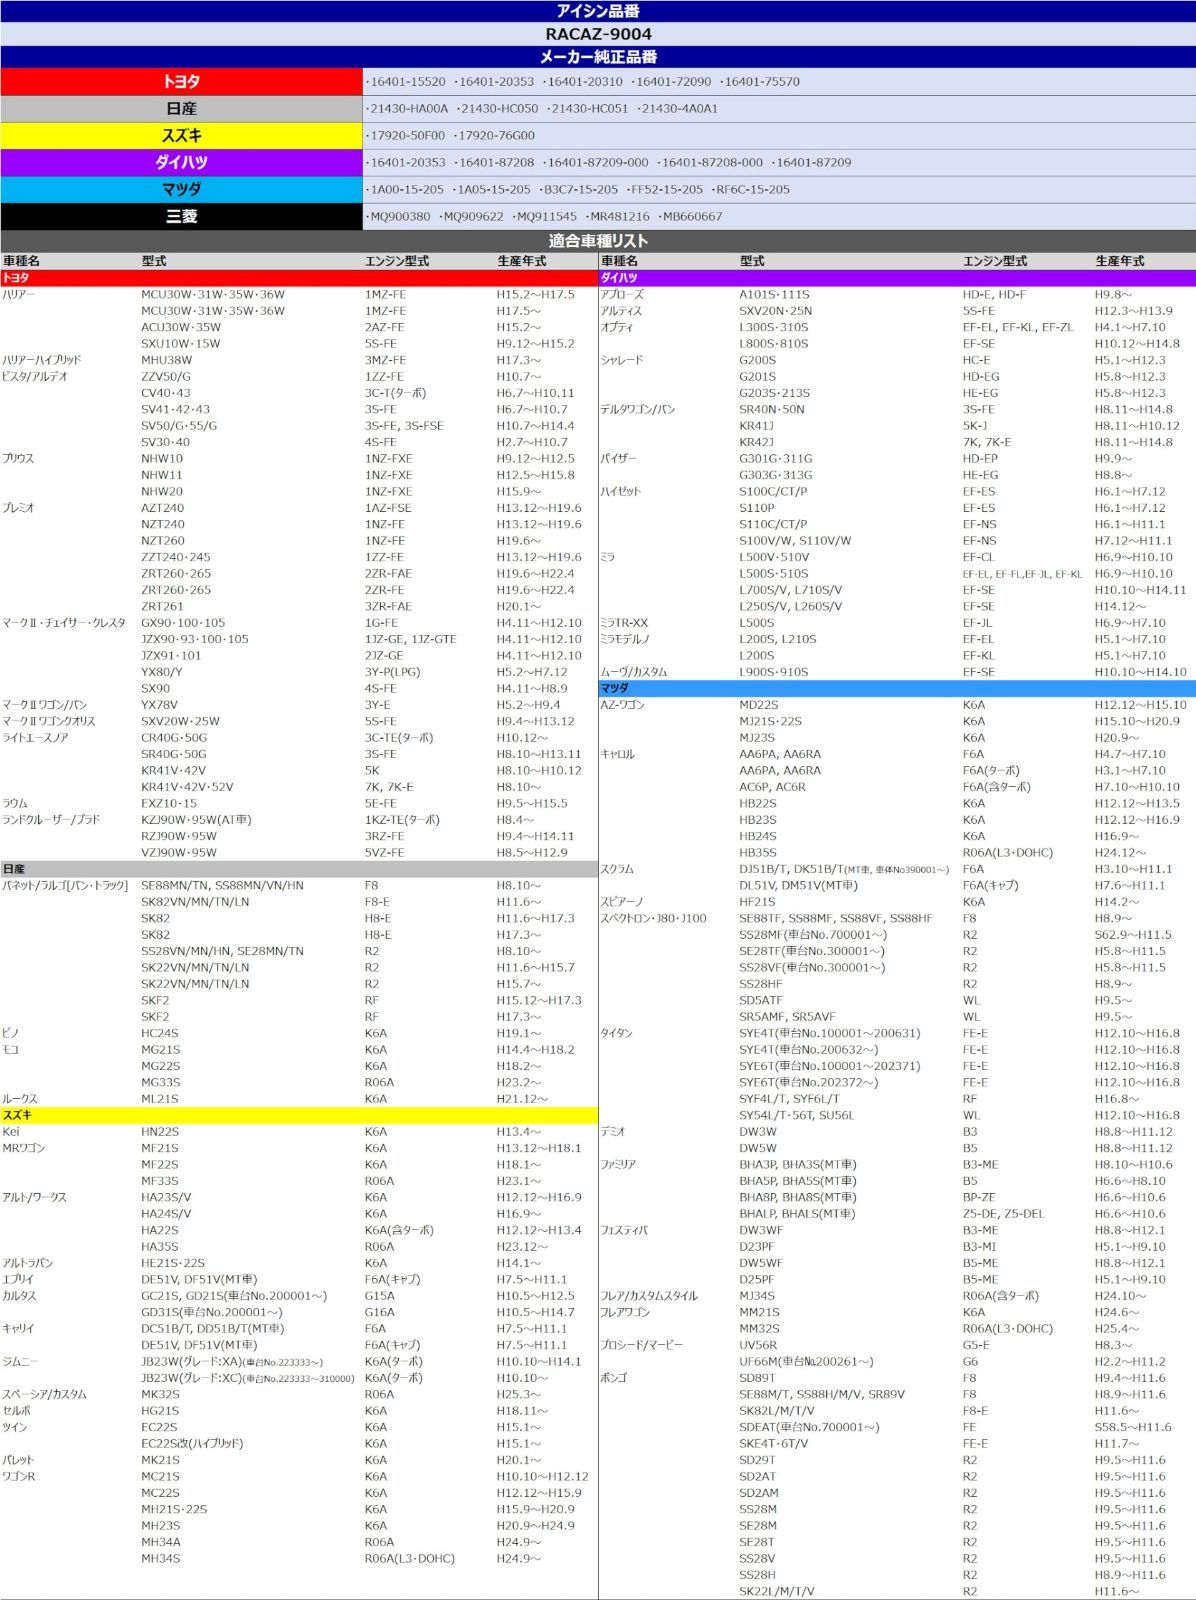Click the メーカー純正品番 heading
This screenshot has width=1196, height=1600.
pyautogui.click(x=598, y=57)
